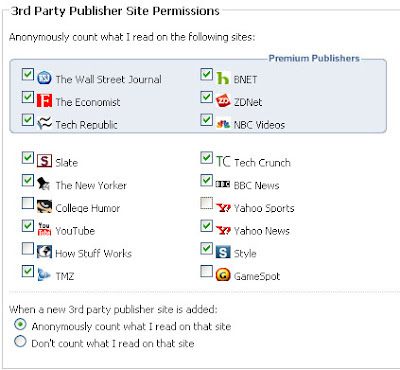Click The New Yorker label
The height and width of the screenshot is (370, 400).
point(91,185)
